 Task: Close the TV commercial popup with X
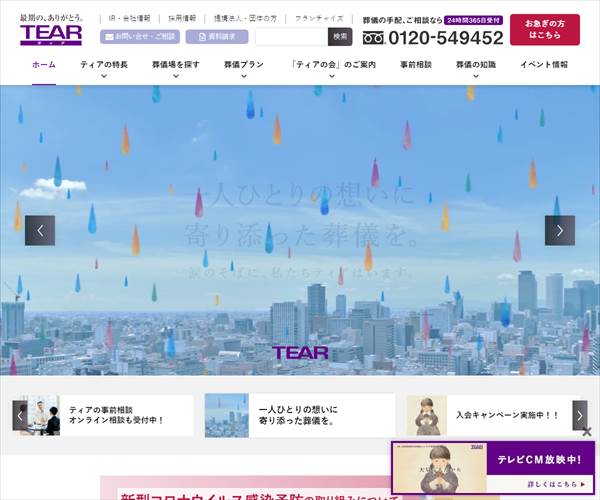point(587,432)
